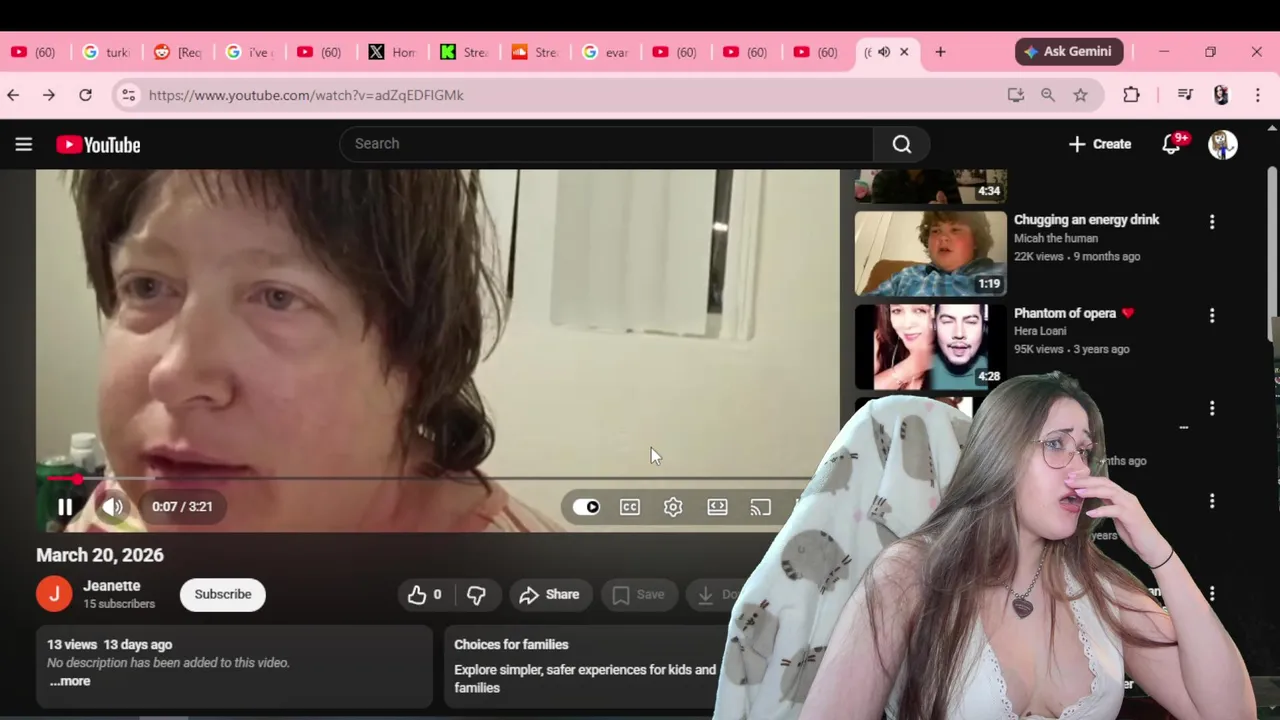
Task: Toggle closed captions CC
Action: tap(630, 507)
